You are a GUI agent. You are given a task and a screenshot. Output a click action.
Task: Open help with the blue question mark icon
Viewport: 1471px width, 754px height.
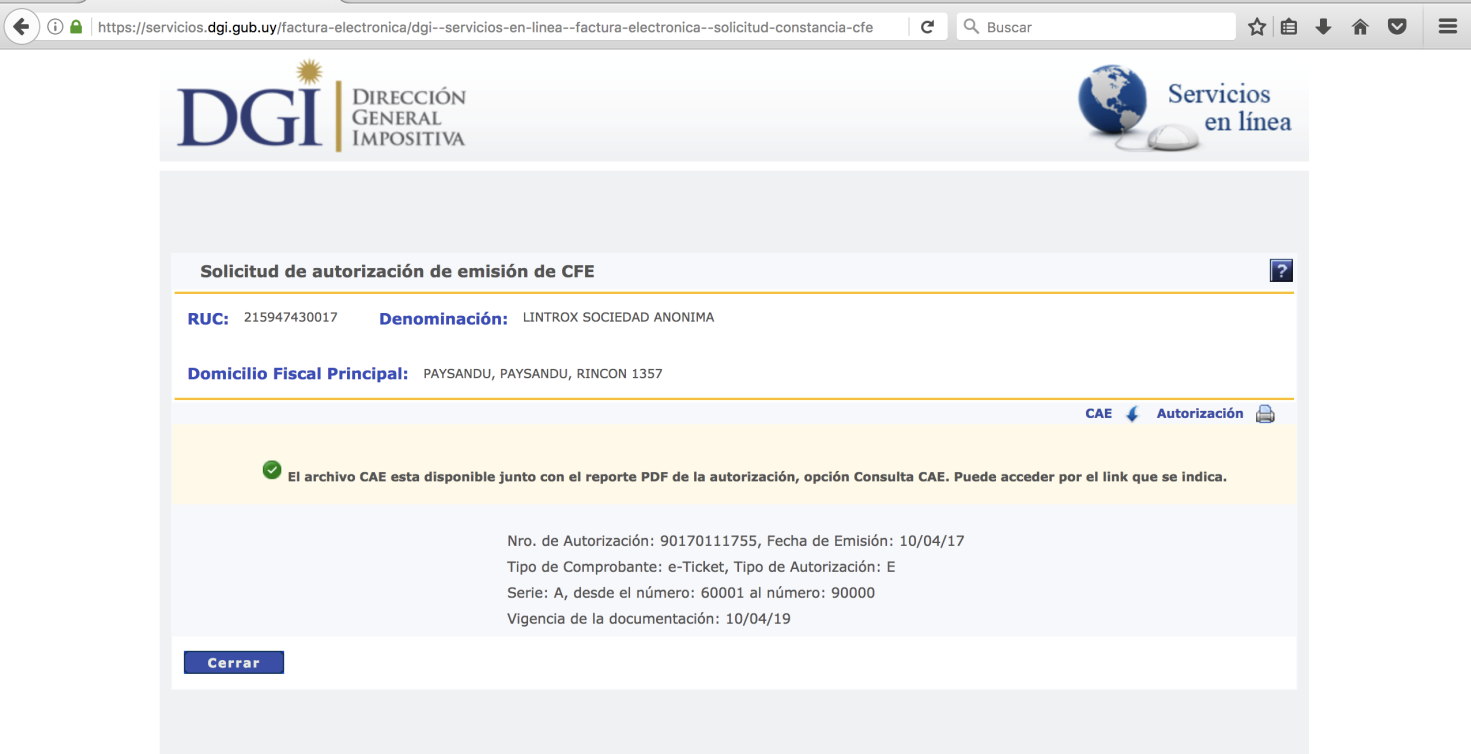(1281, 270)
